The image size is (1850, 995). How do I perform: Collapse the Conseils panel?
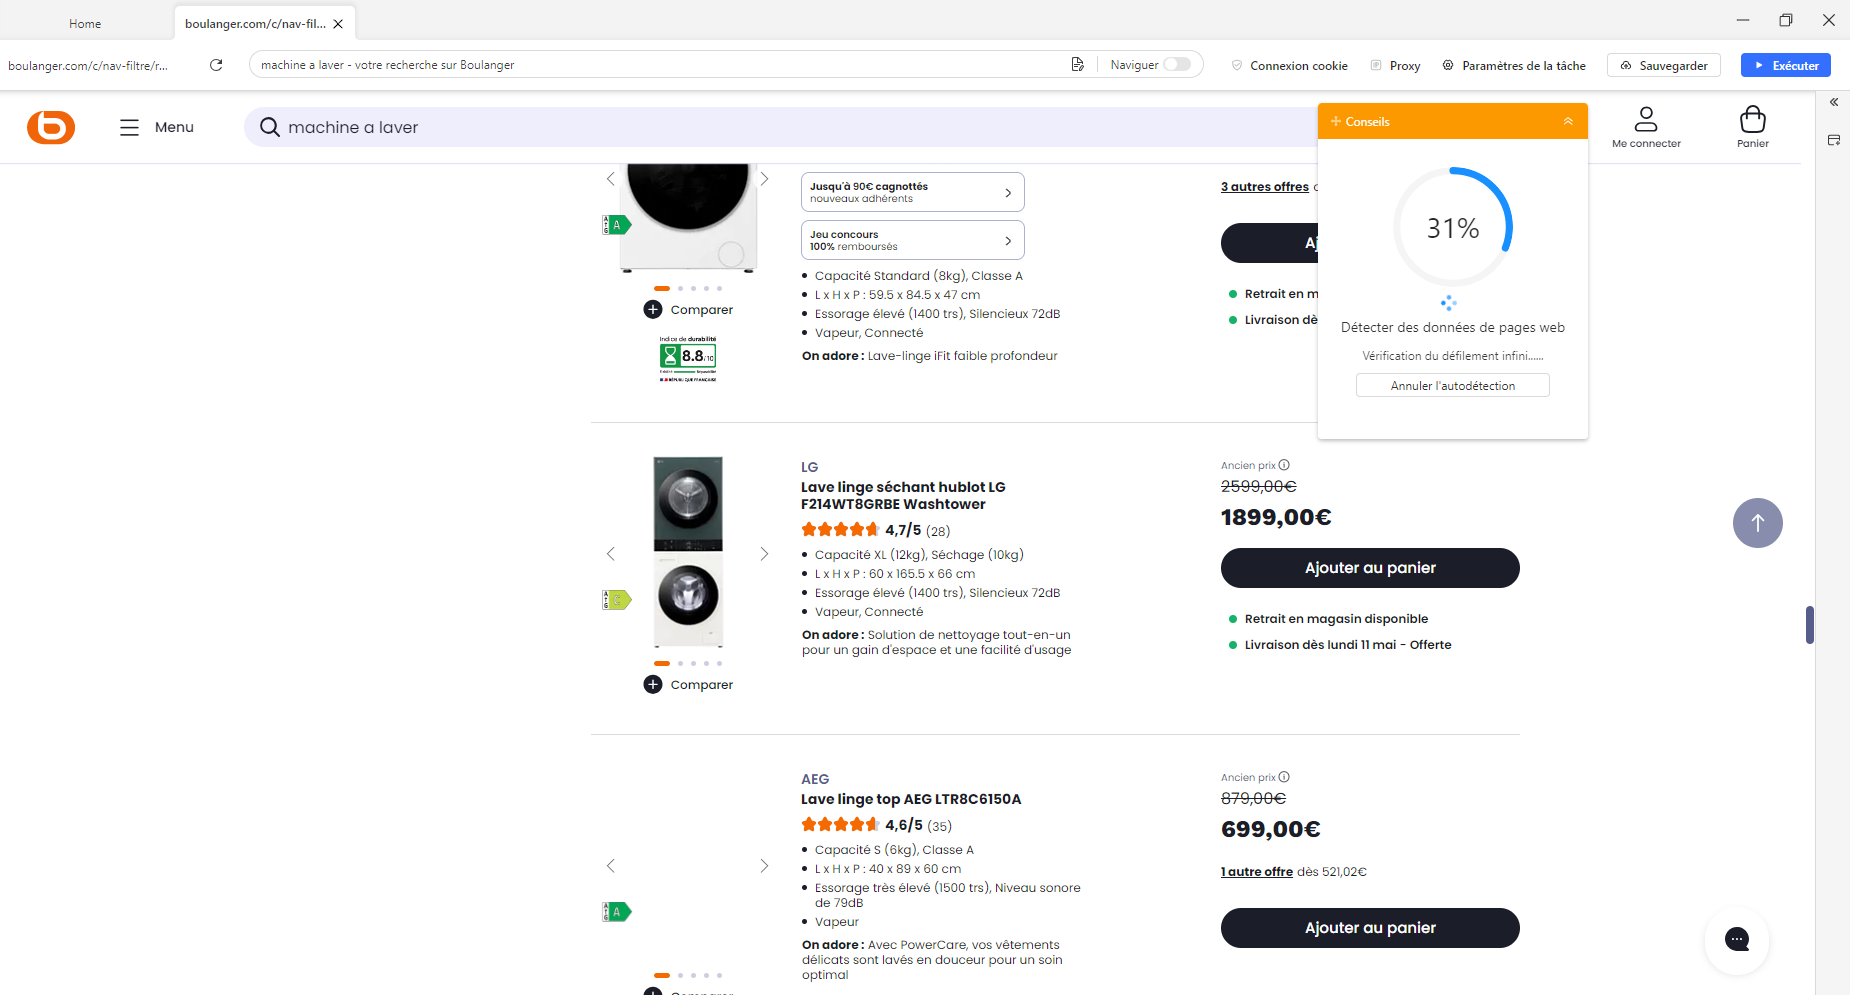tap(1568, 121)
